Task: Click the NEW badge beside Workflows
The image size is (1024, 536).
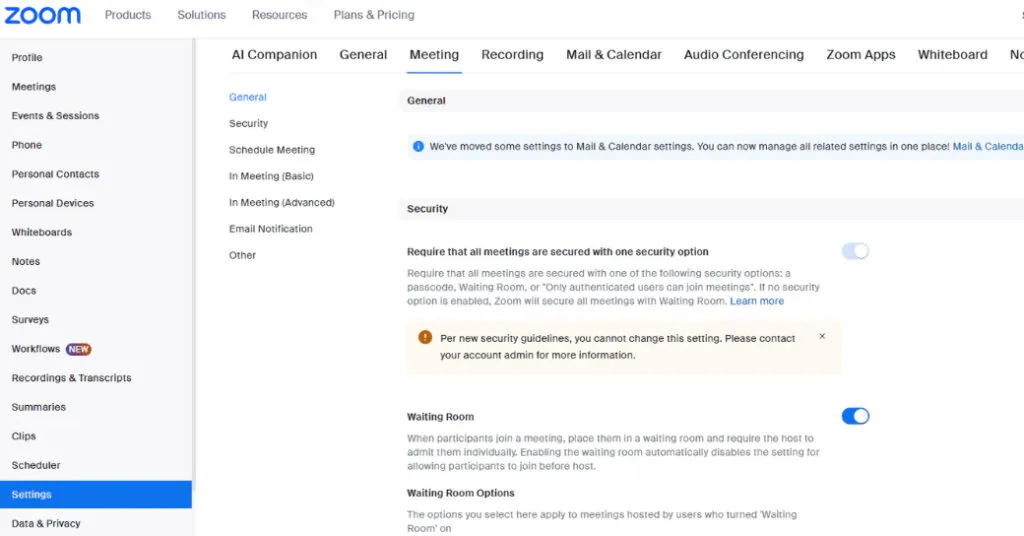Action: pos(78,349)
